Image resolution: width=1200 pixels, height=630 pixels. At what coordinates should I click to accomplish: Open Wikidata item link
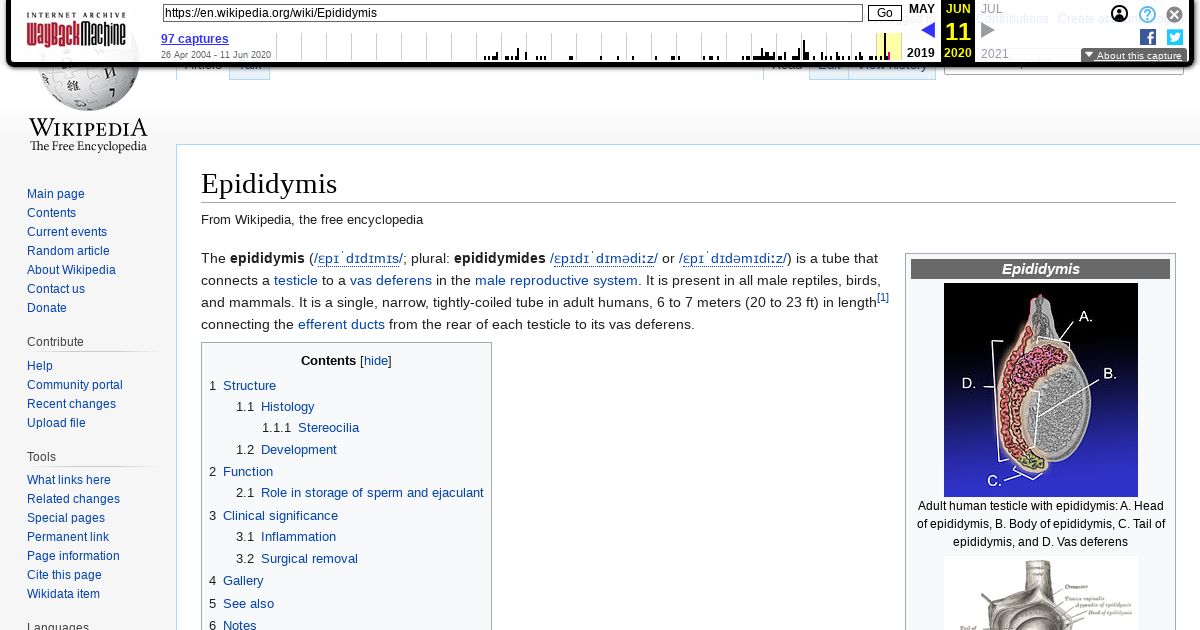coord(63,594)
